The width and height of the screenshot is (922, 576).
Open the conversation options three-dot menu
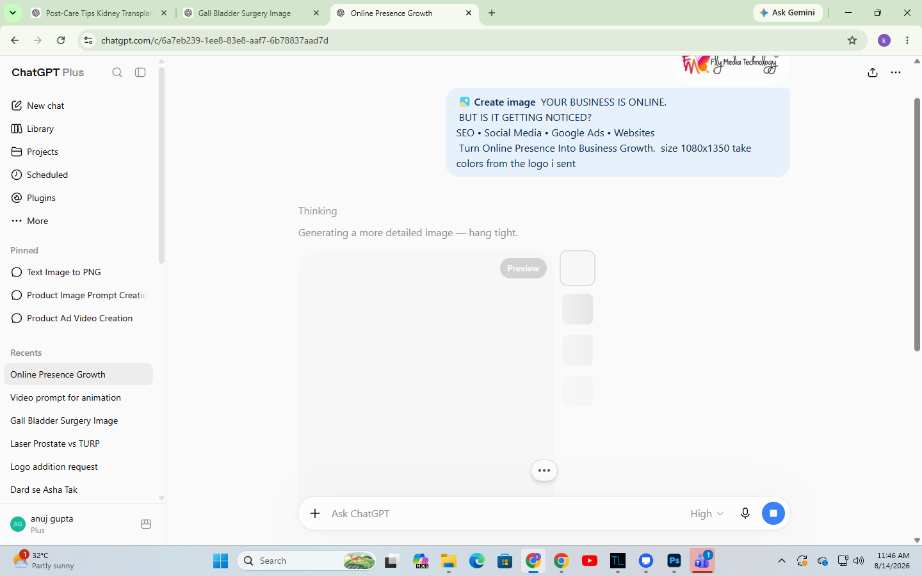(x=896, y=72)
